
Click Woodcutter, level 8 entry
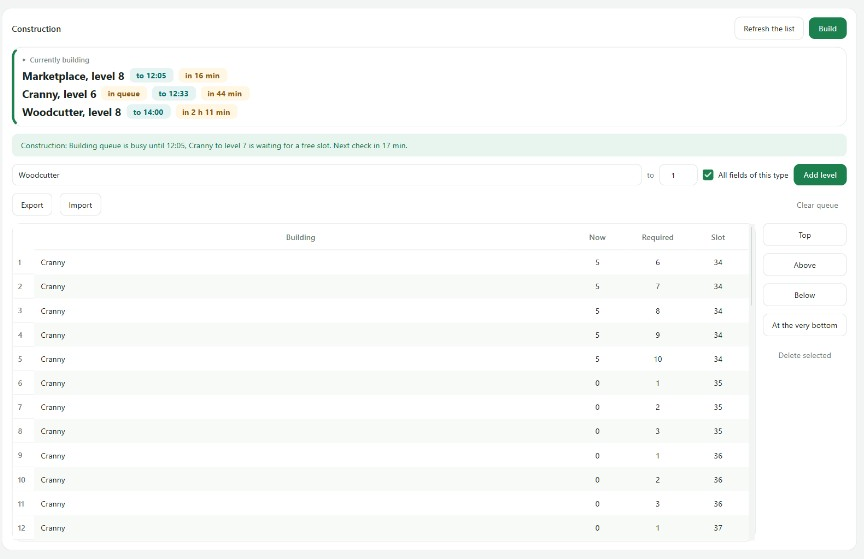coord(72,112)
